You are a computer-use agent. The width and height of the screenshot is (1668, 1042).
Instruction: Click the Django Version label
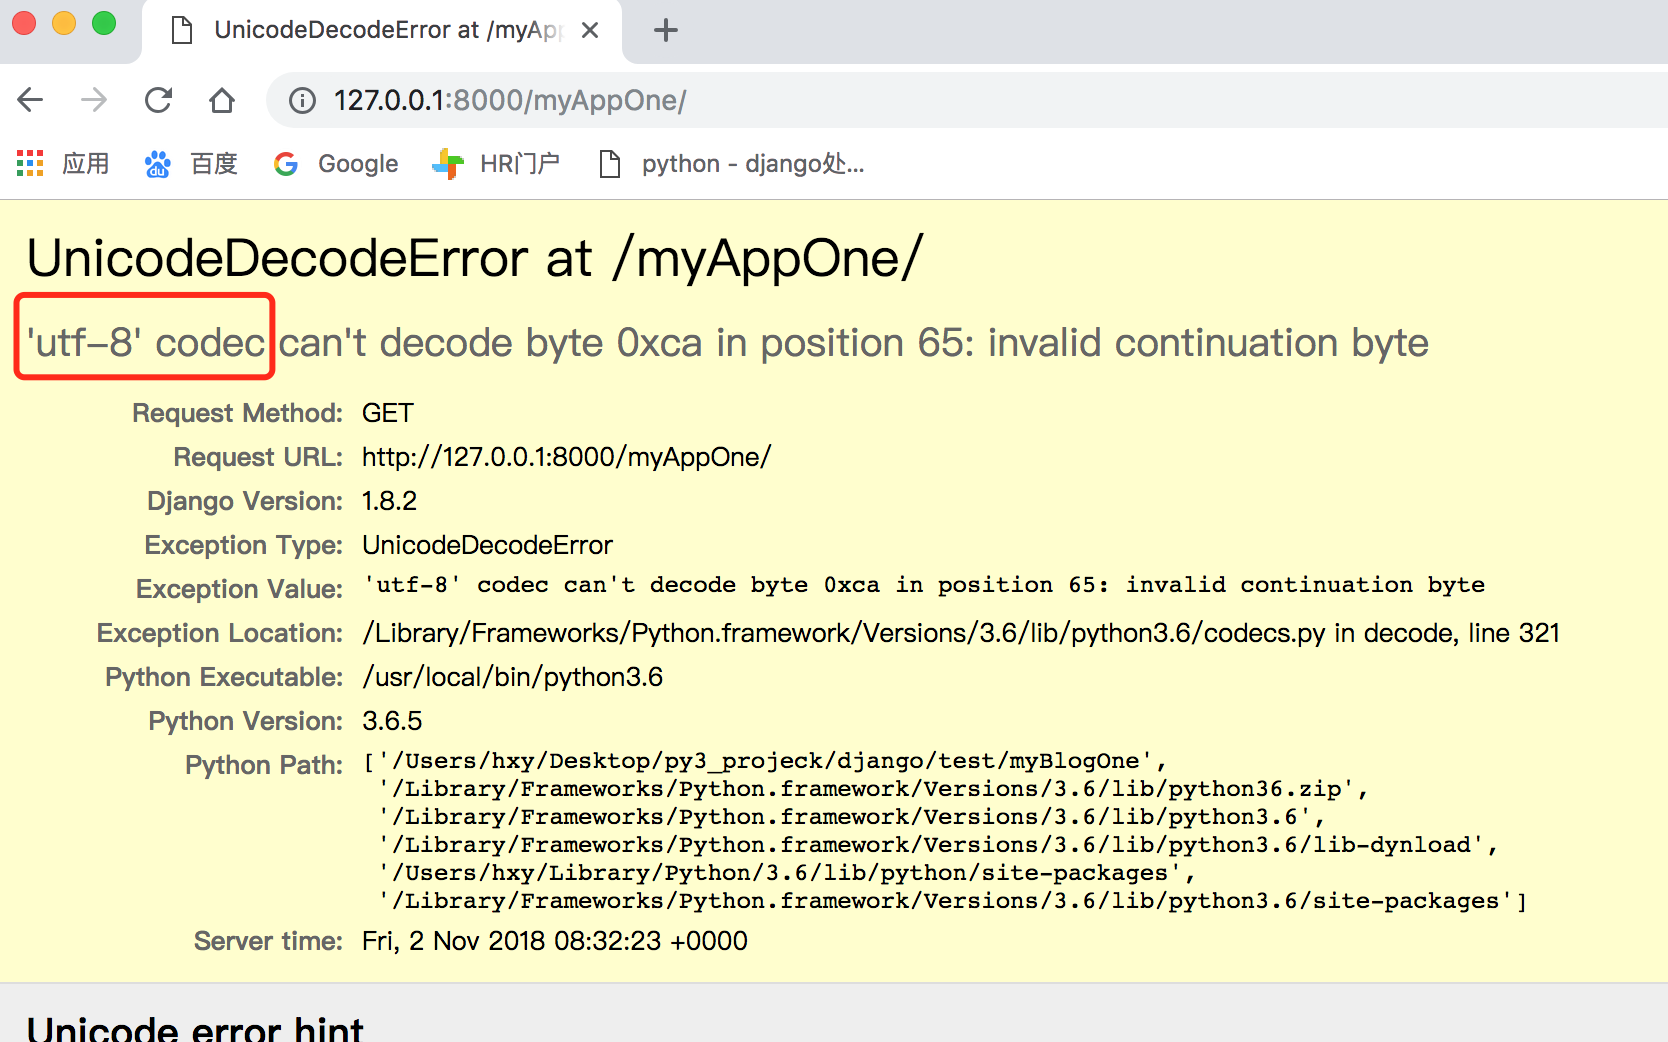pyautogui.click(x=245, y=501)
